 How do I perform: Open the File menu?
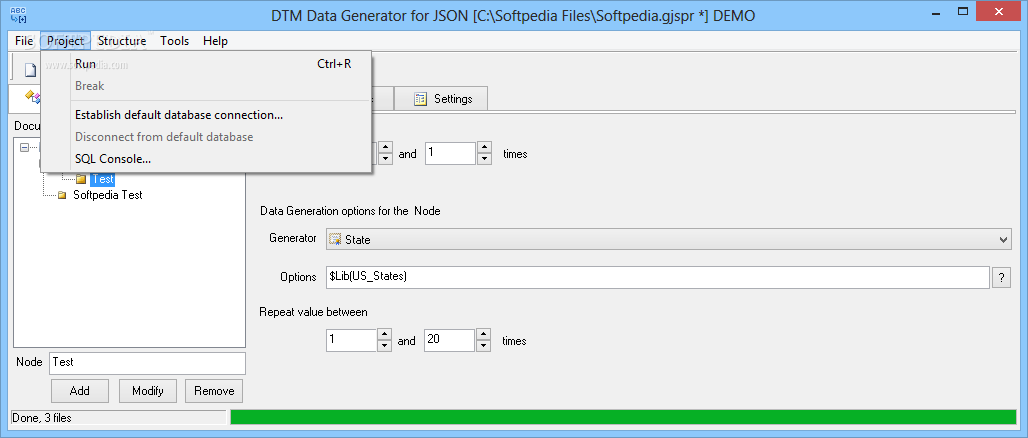click(24, 41)
